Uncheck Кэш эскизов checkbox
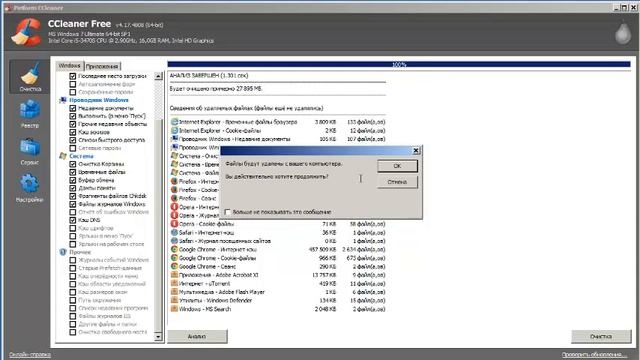The image size is (640, 360). [x=73, y=132]
